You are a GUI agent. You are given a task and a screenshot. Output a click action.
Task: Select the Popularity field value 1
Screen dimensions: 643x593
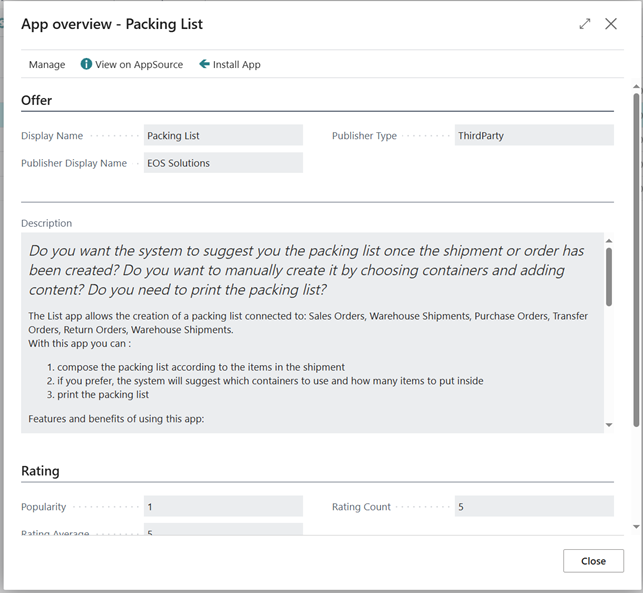click(x=223, y=506)
